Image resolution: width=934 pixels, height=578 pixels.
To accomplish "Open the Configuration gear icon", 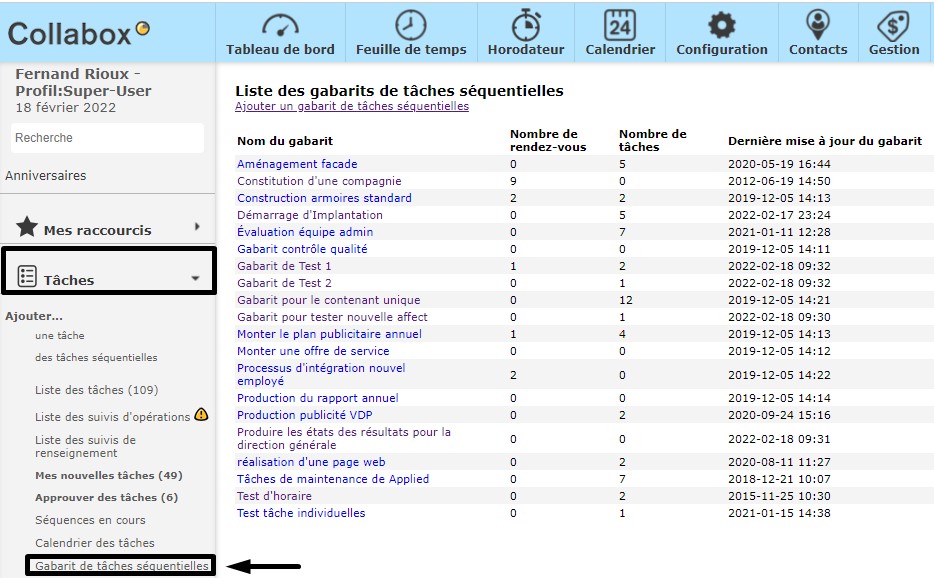I will pyautogui.click(x=721, y=25).
